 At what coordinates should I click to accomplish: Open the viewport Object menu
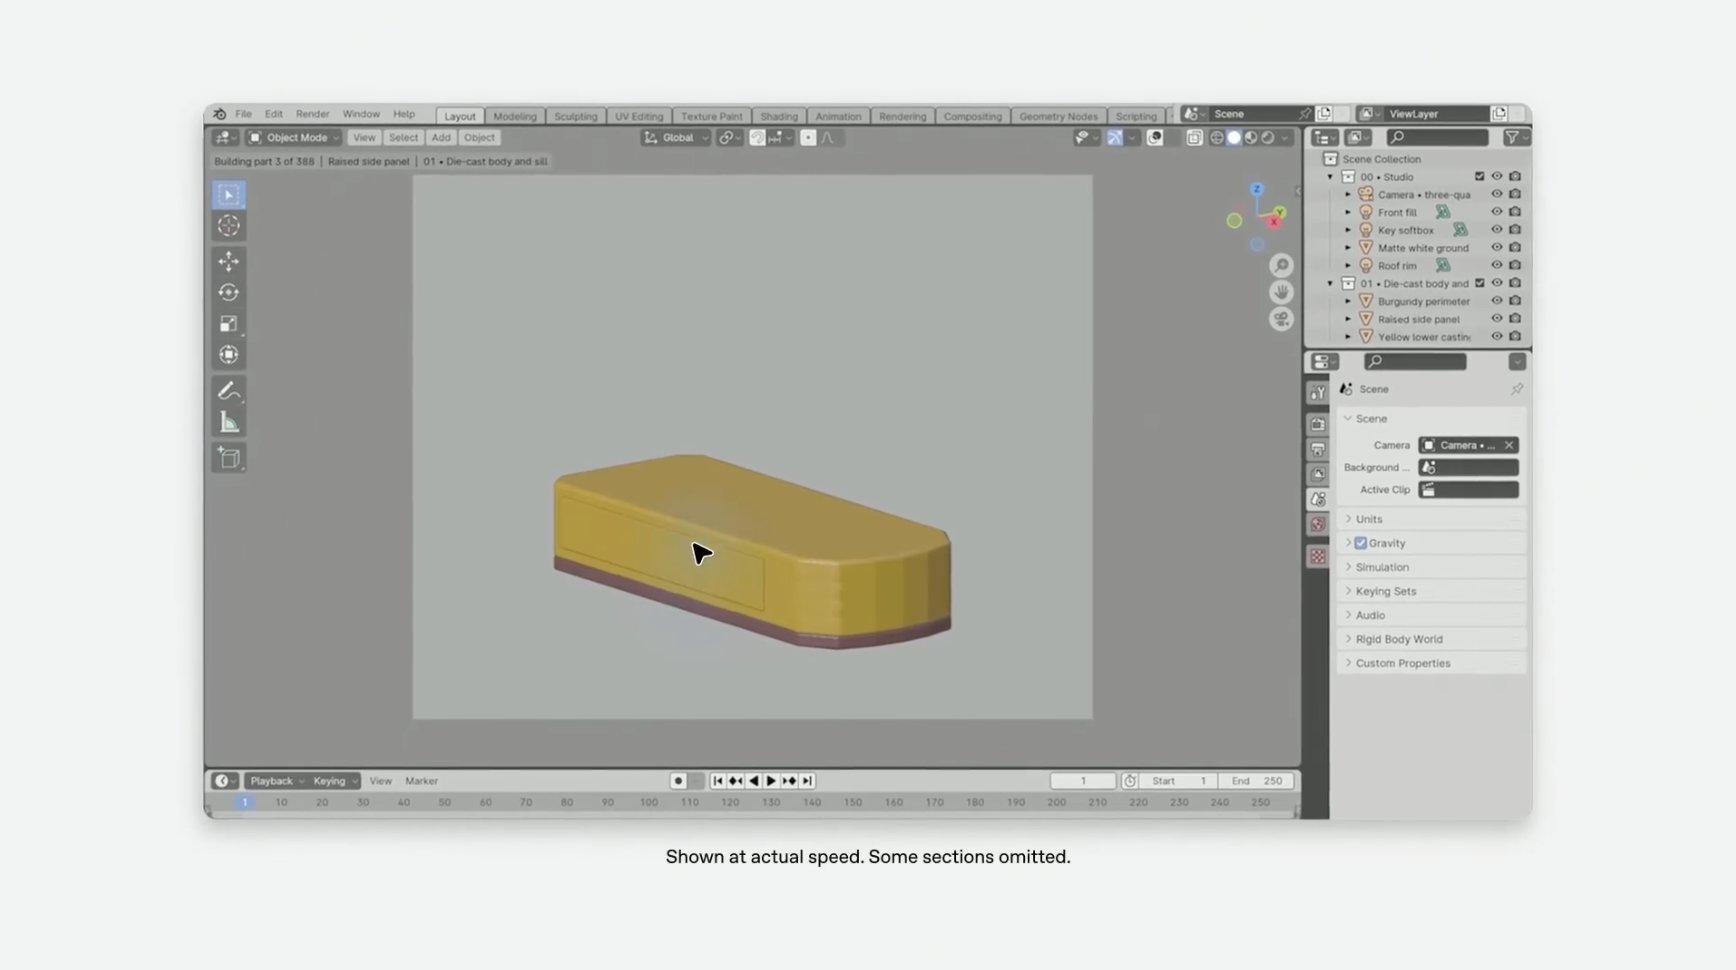click(479, 137)
